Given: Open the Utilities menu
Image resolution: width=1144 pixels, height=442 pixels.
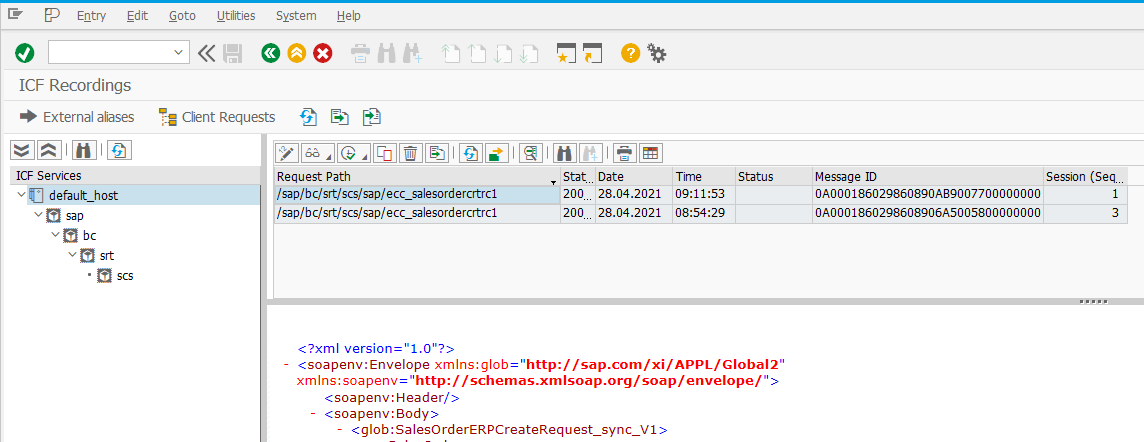Looking at the screenshot, I should pos(236,16).
